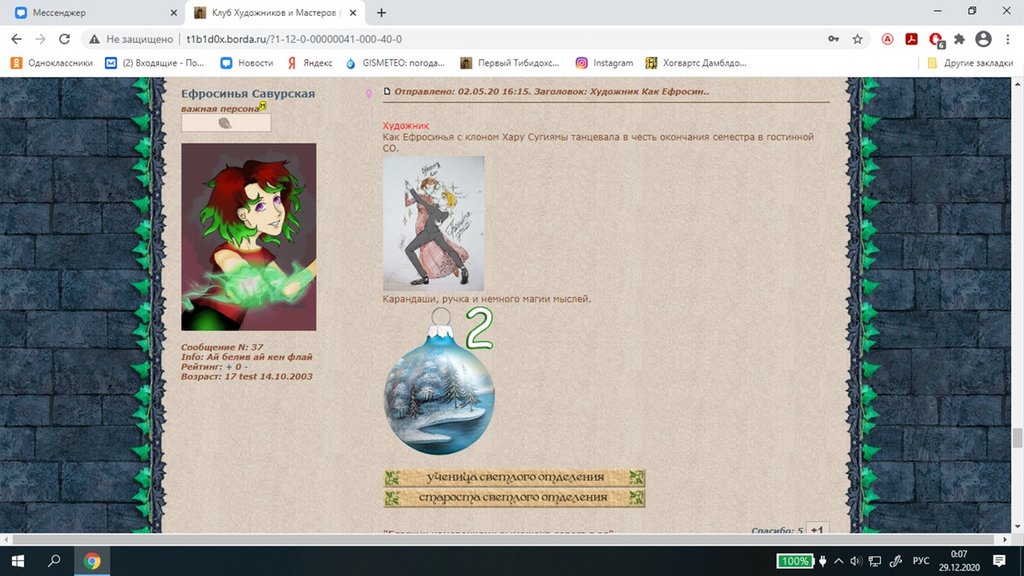This screenshot has height=576, width=1024.
Task: Click the post document icon before Отправлено
Action: click(387, 91)
